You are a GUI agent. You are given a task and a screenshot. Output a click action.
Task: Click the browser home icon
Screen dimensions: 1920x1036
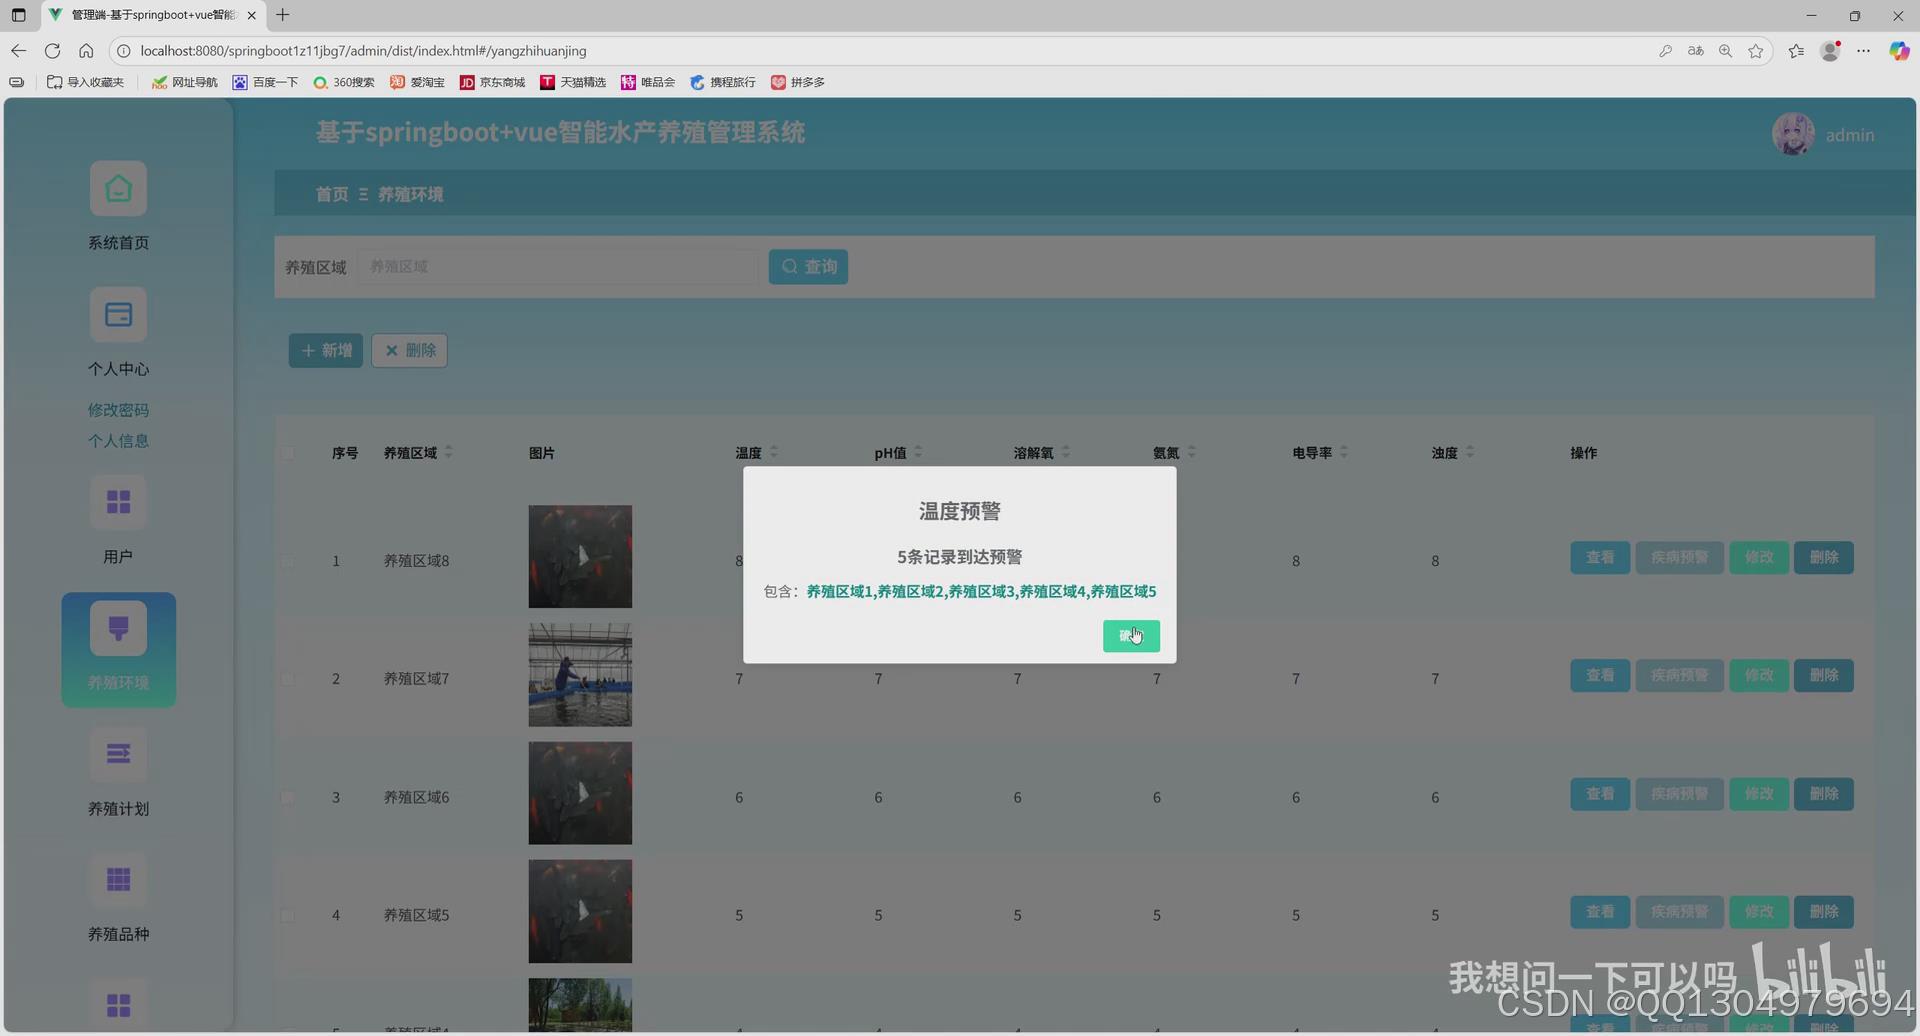point(86,51)
